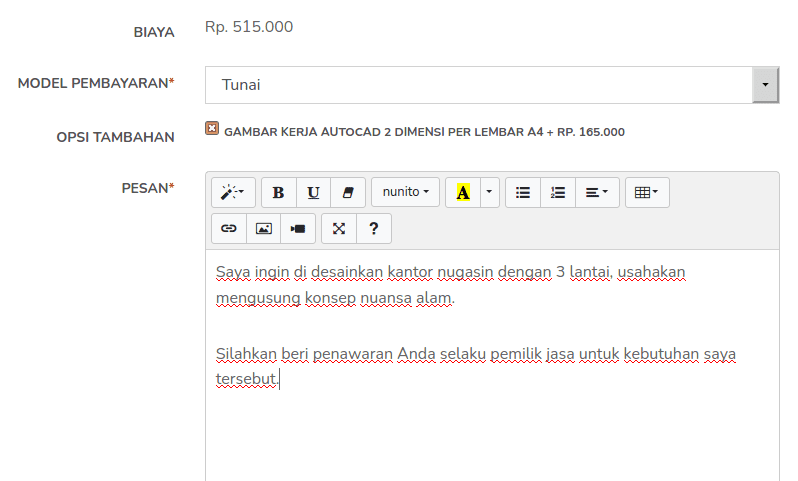
Task: Toggle full screen editor mode
Action: click(339, 229)
